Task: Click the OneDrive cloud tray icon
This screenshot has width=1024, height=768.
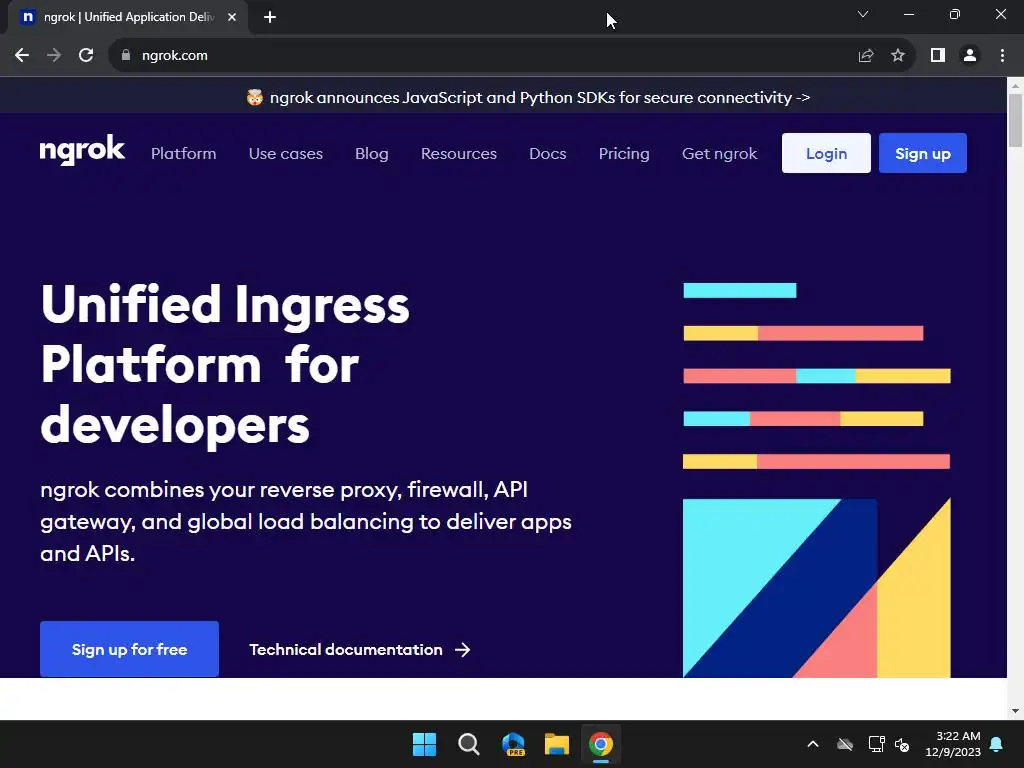Action: (x=845, y=744)
